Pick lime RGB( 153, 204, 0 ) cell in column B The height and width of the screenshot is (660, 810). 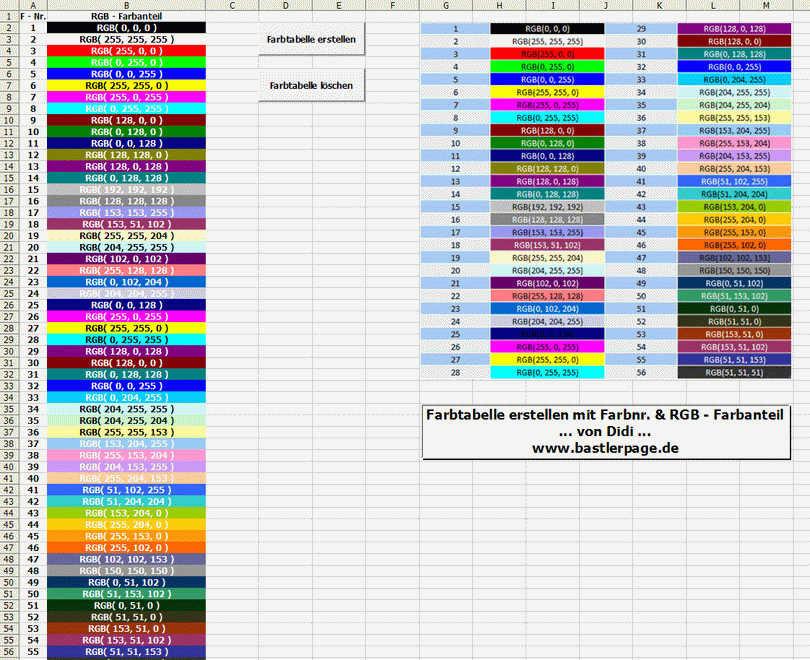click(x=127, y=513)
